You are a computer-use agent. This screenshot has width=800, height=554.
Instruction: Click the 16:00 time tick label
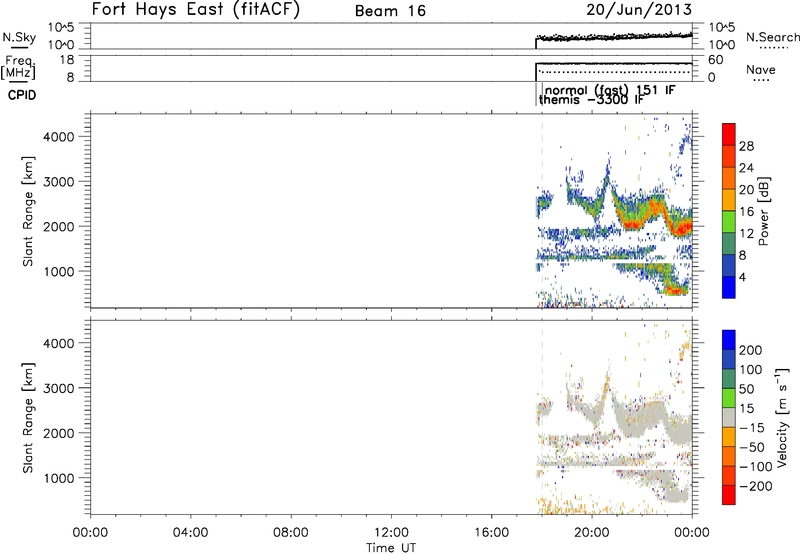(x=491, y=533)
